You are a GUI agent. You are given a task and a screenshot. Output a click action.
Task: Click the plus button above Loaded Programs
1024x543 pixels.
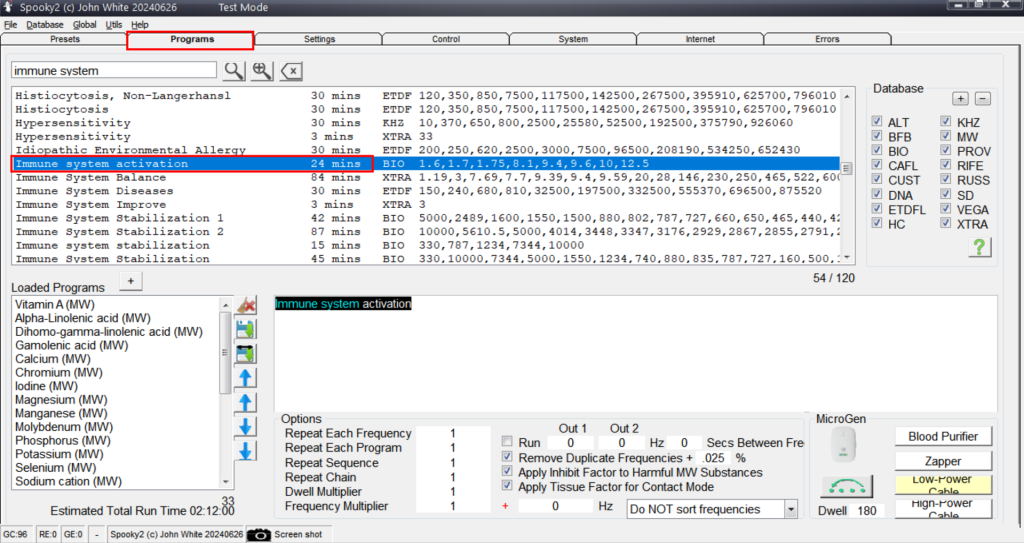tap(131, 280)
